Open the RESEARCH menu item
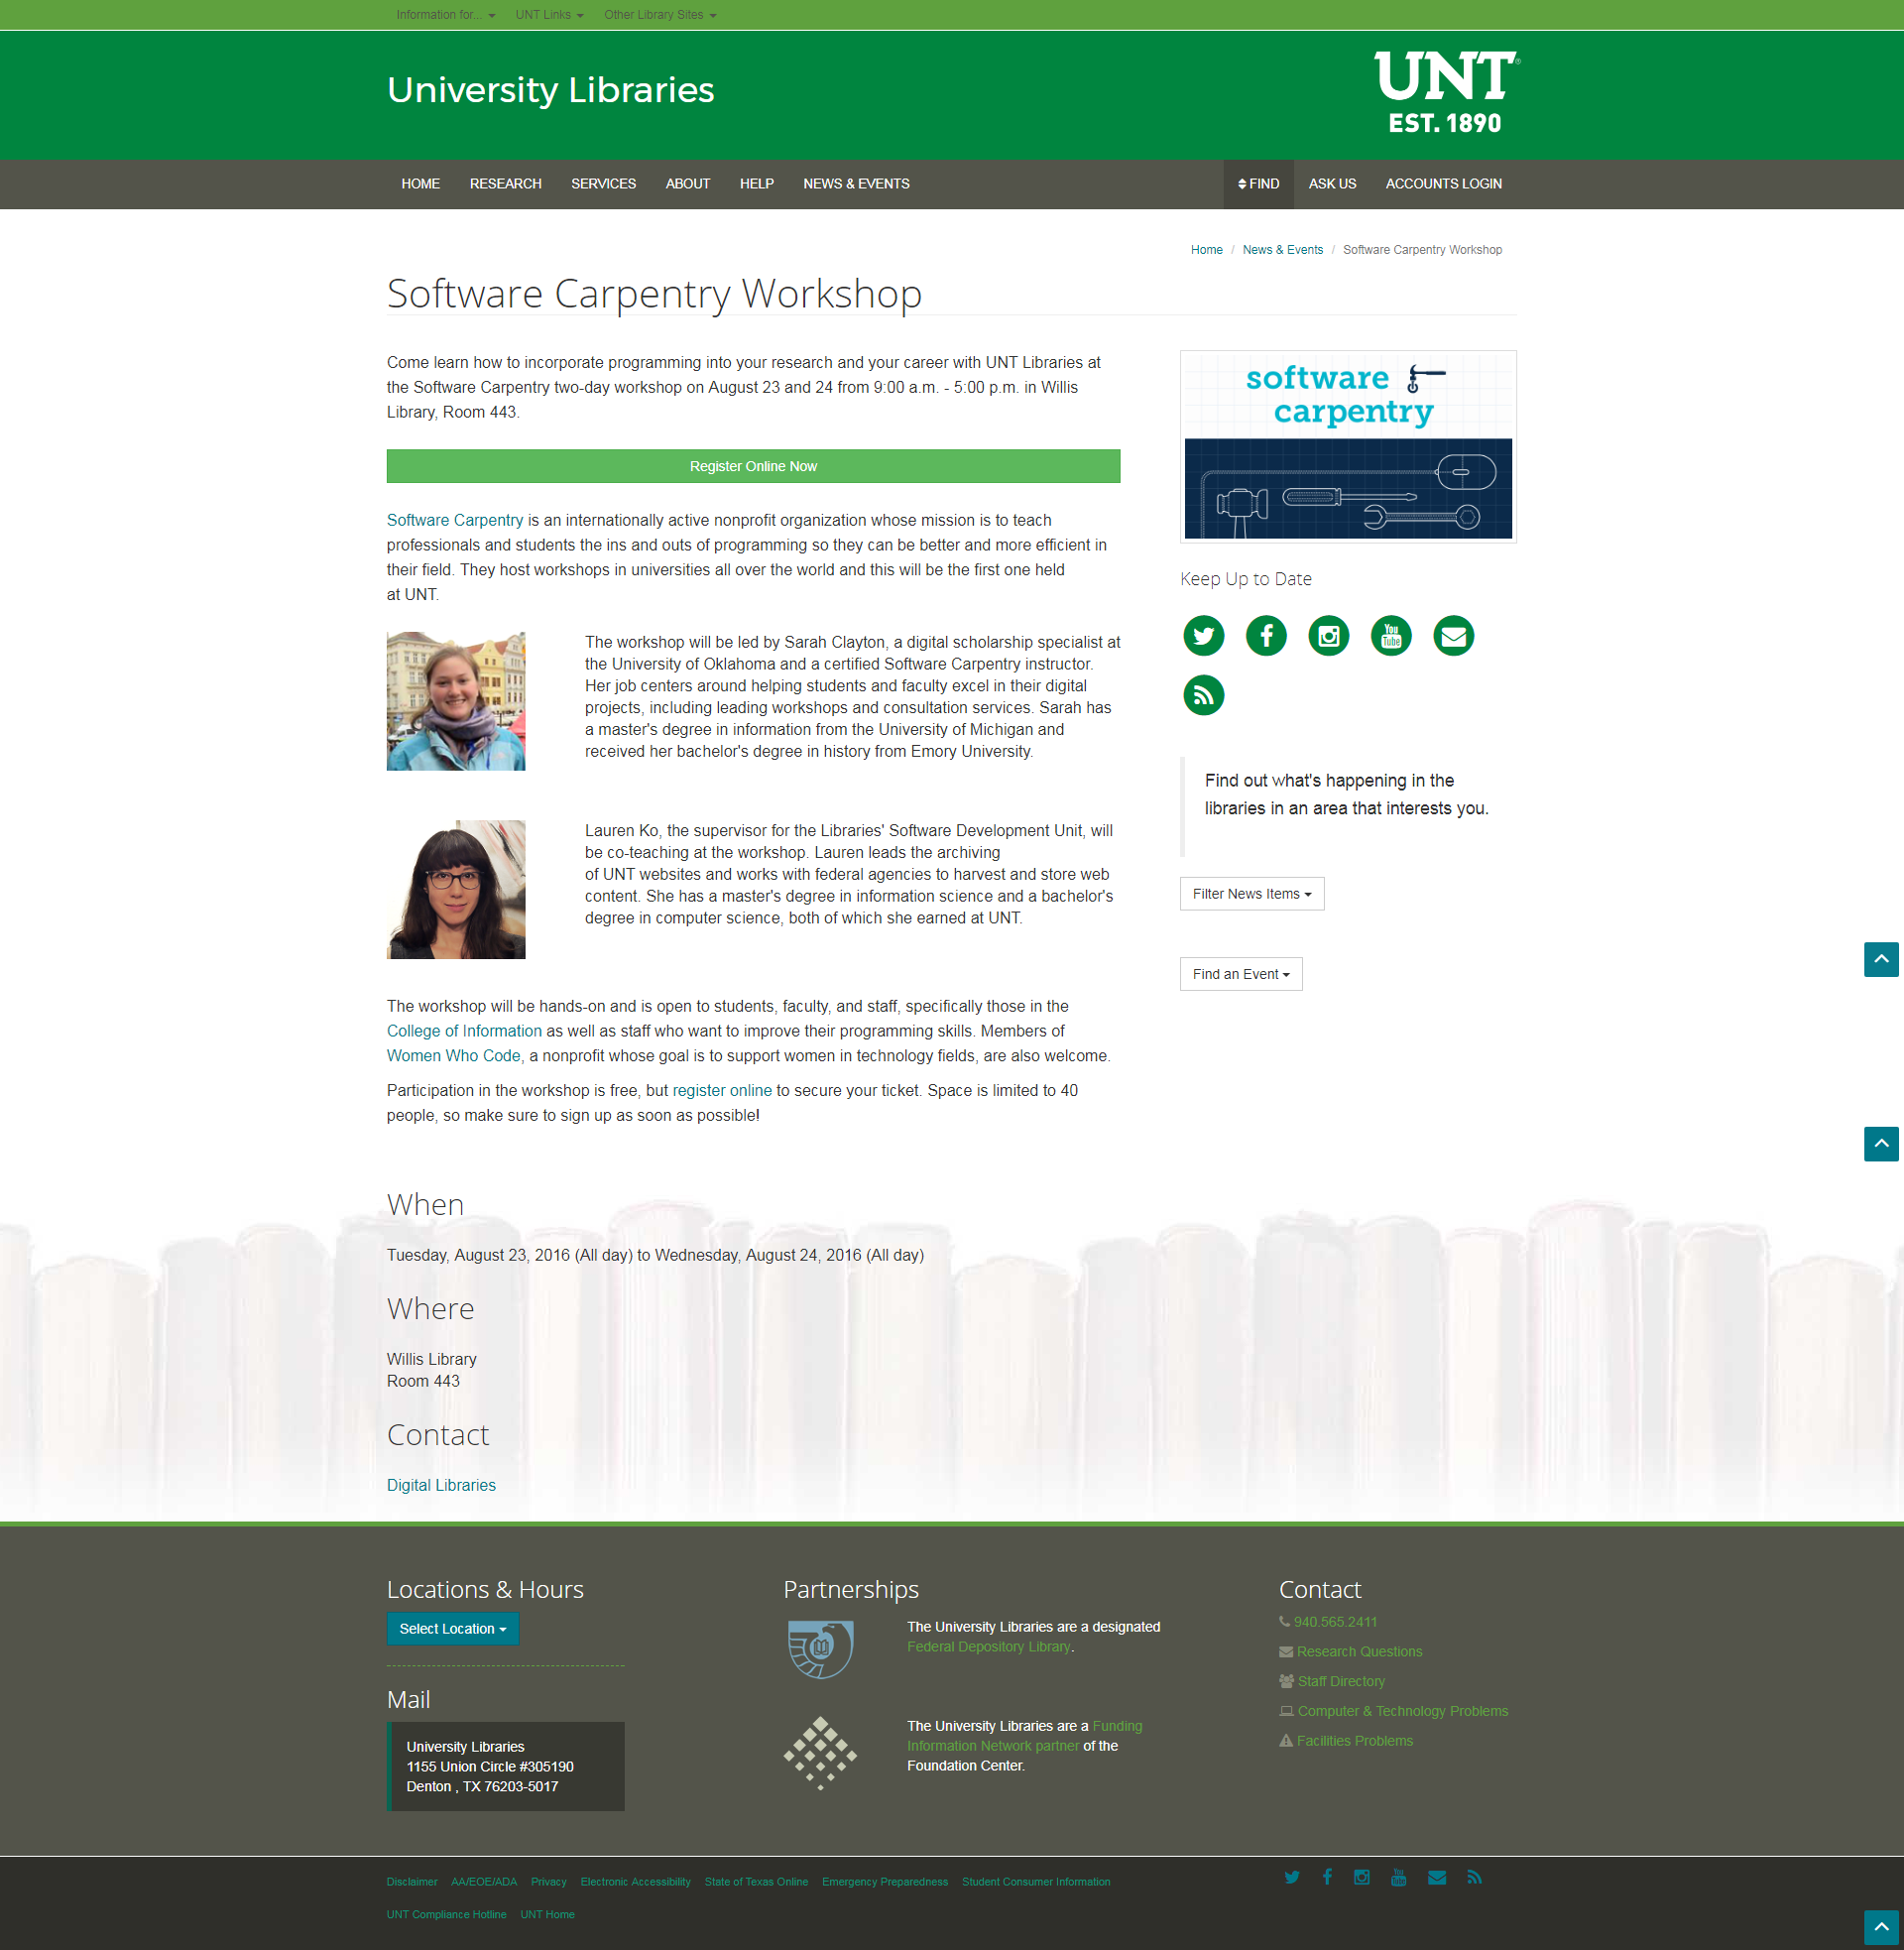 point(505,184)
